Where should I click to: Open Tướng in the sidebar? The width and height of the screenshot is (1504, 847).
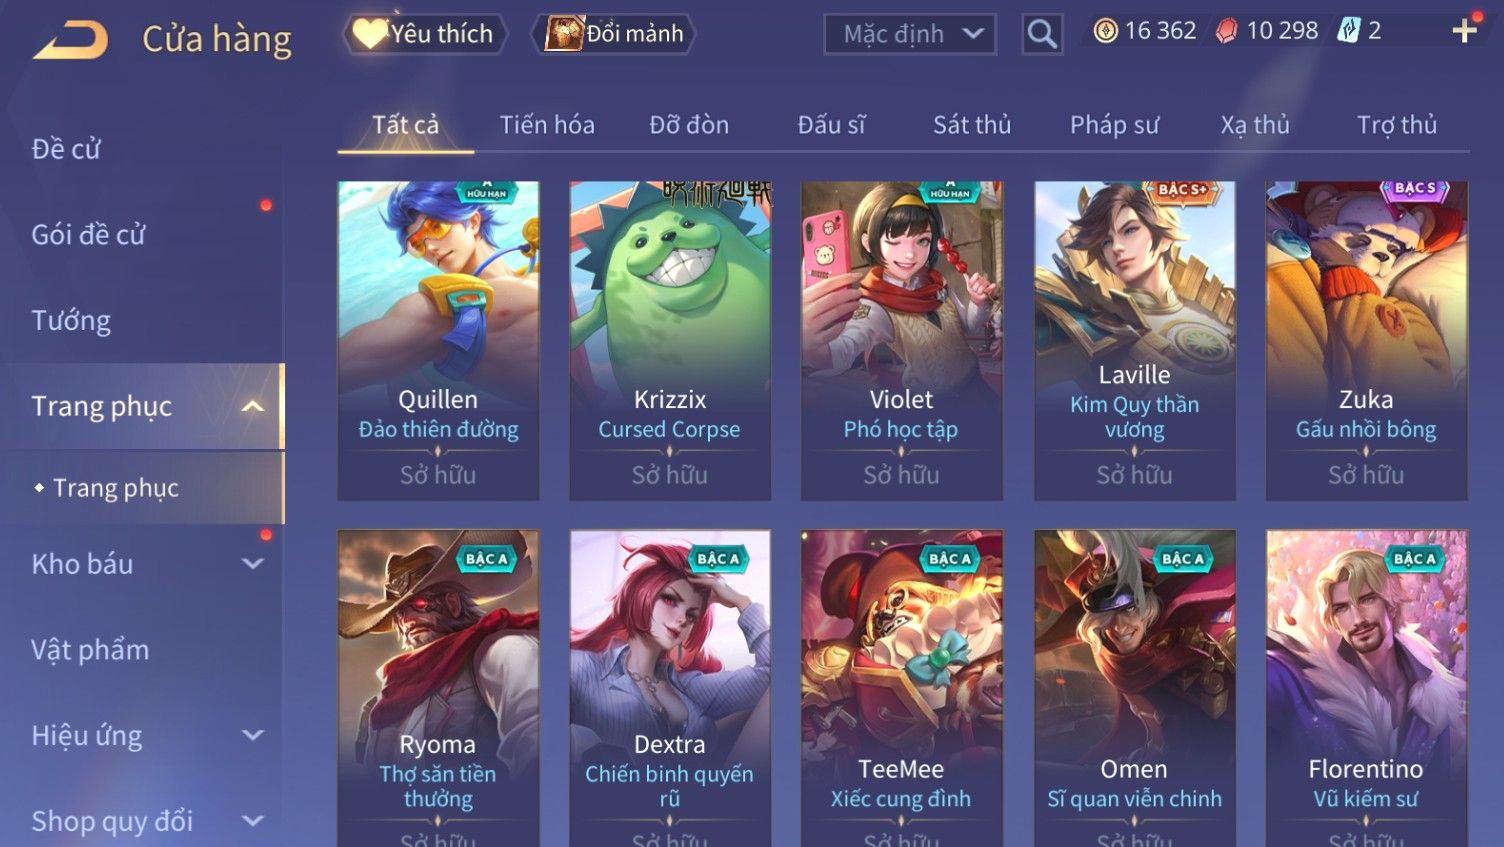71,321
